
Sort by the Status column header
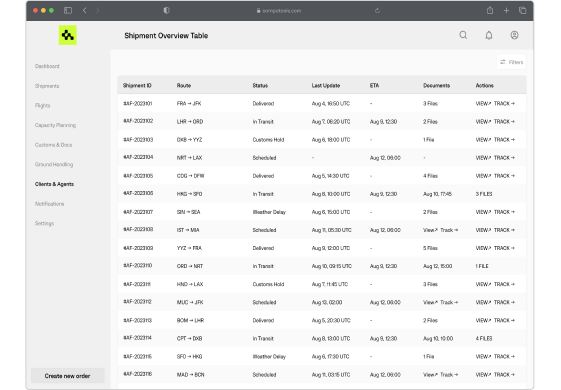(260, 86)
